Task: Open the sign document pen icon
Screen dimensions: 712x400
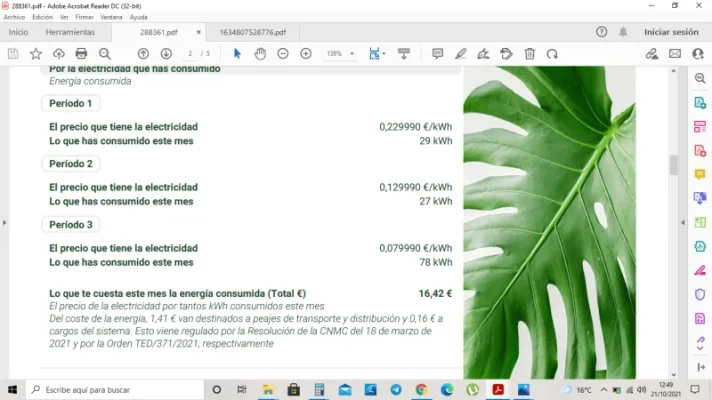Action: click(483, 54)
